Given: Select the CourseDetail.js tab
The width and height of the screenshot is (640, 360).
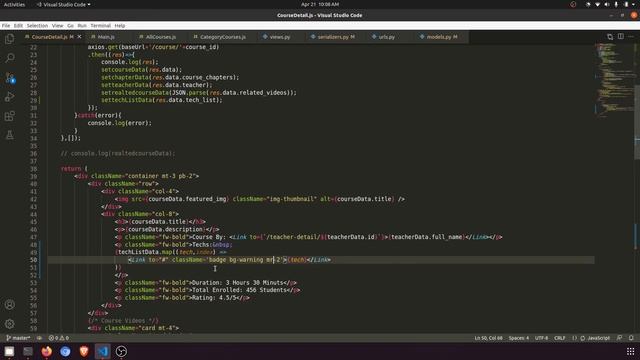Looking at the screenshot, I should click(49, 37).
